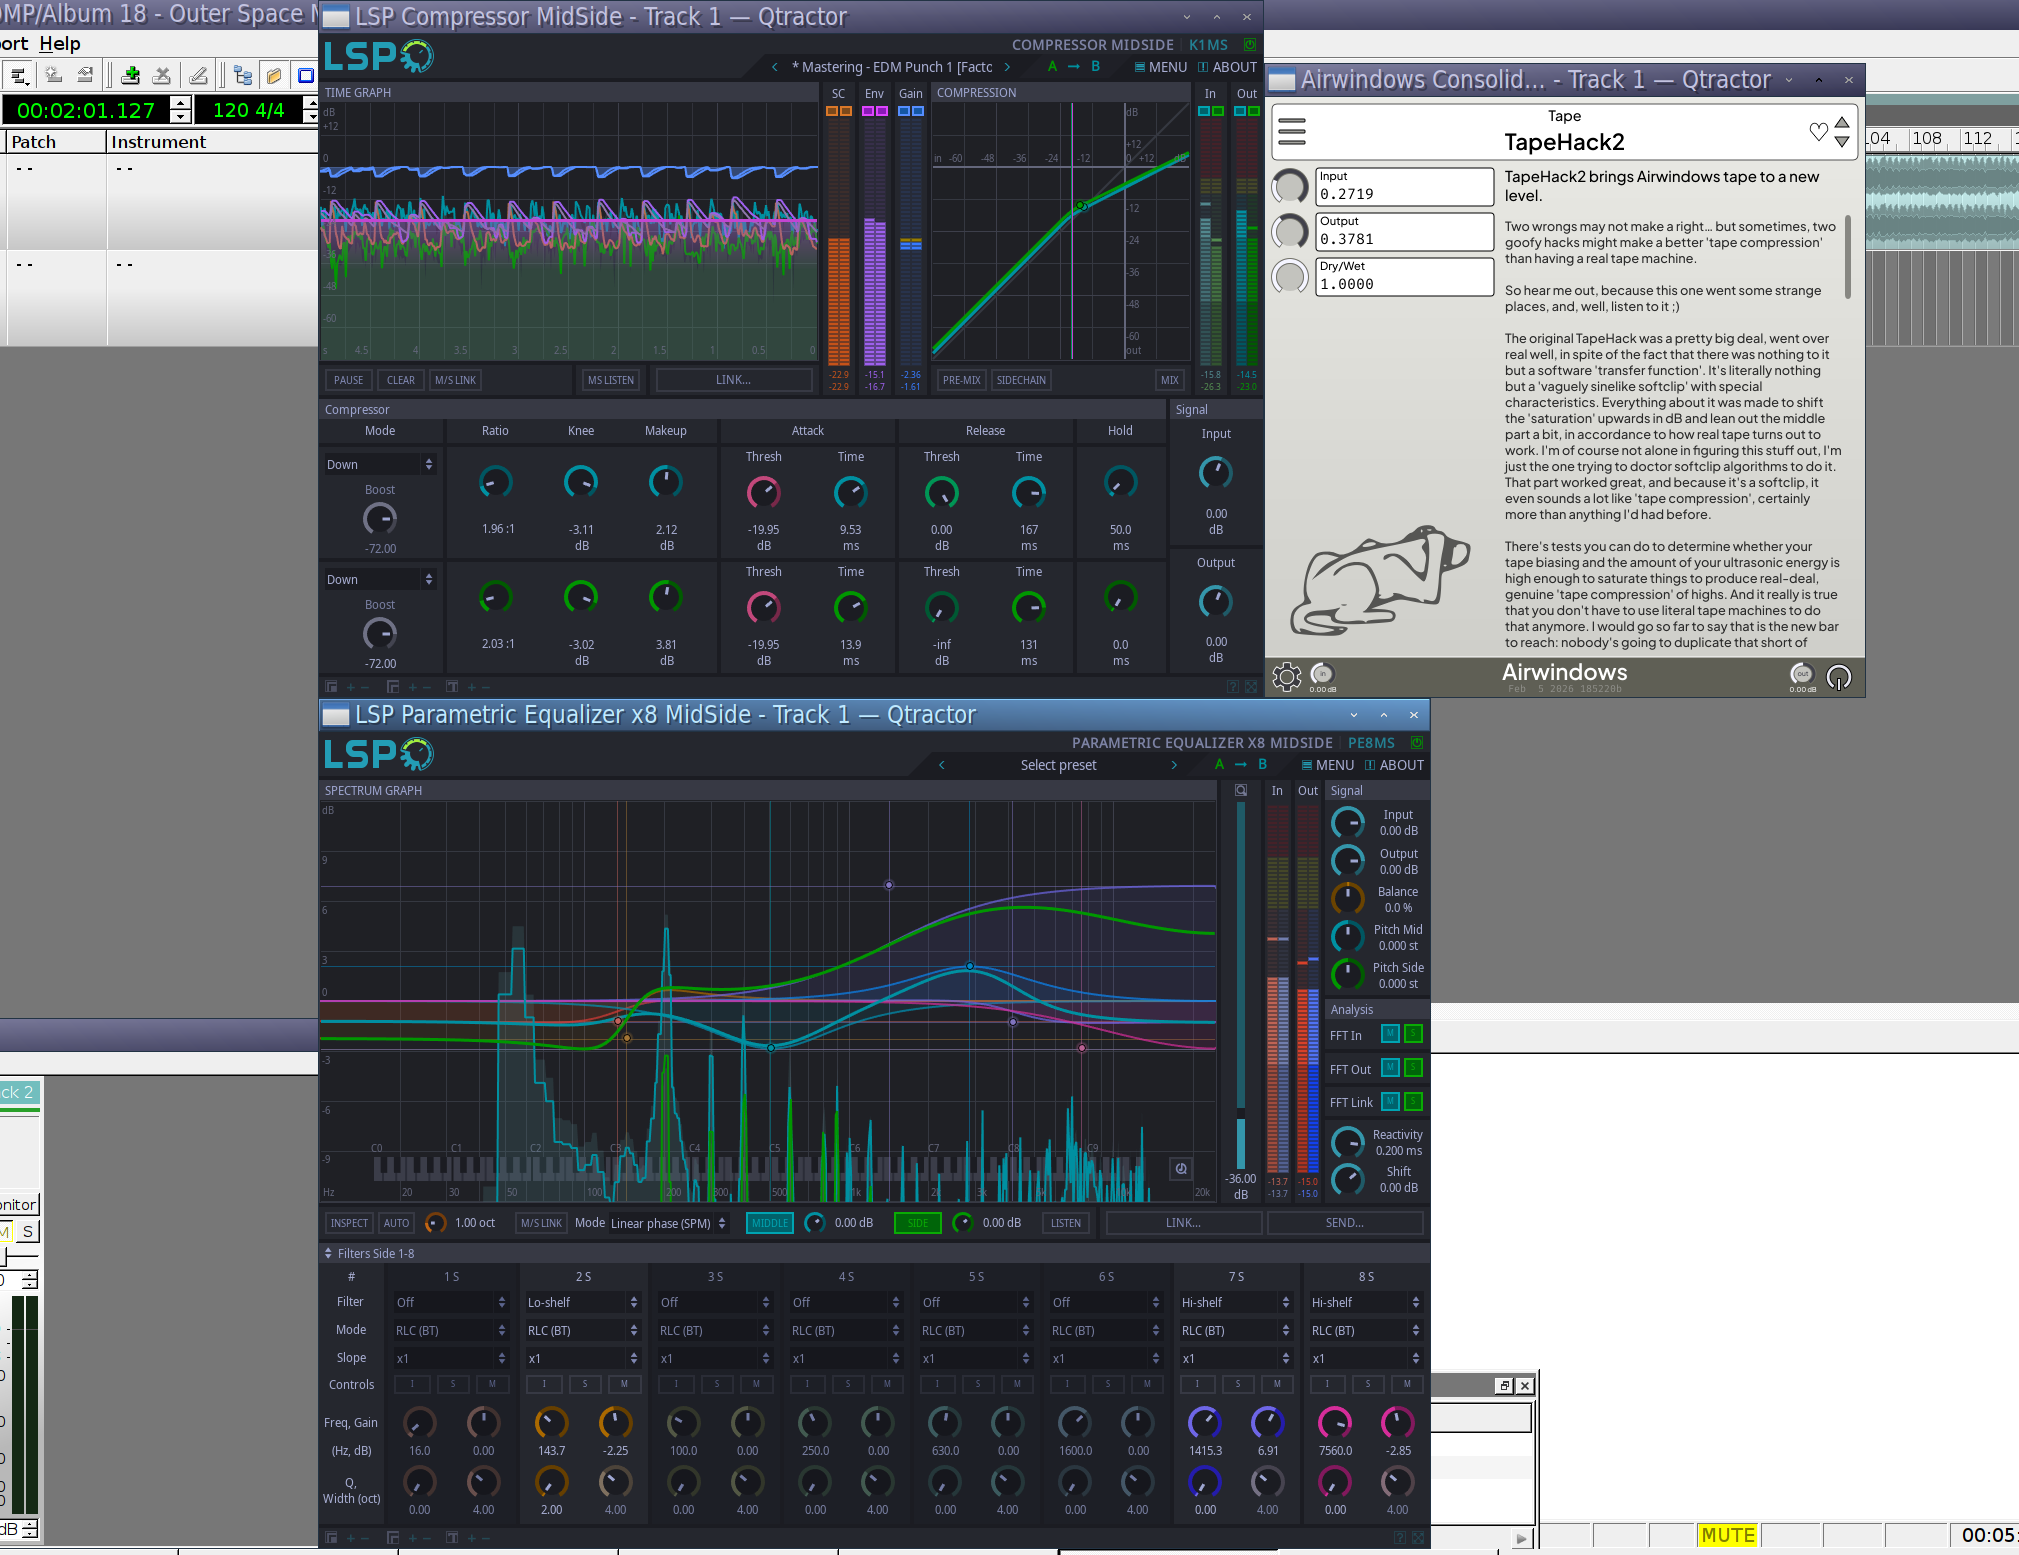Click the SEND... button in the equalizer
This screenshot has width=2019, height=1555.
[x=1344, y=1223]
